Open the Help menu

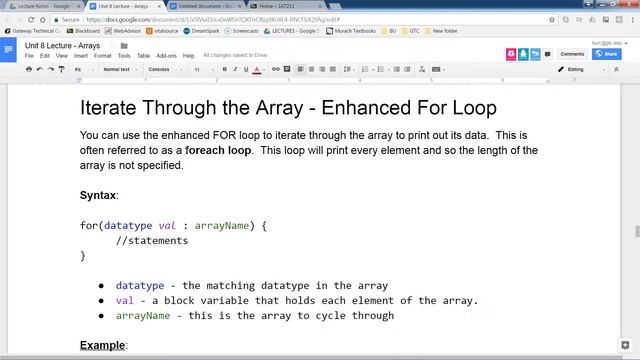click(188, 56)
